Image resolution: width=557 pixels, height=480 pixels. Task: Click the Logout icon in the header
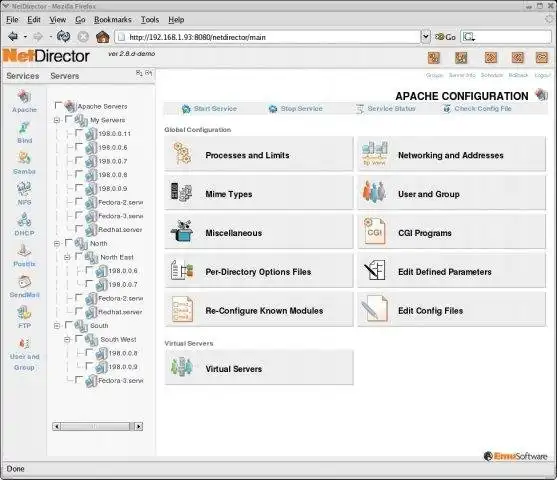[542, 58]
